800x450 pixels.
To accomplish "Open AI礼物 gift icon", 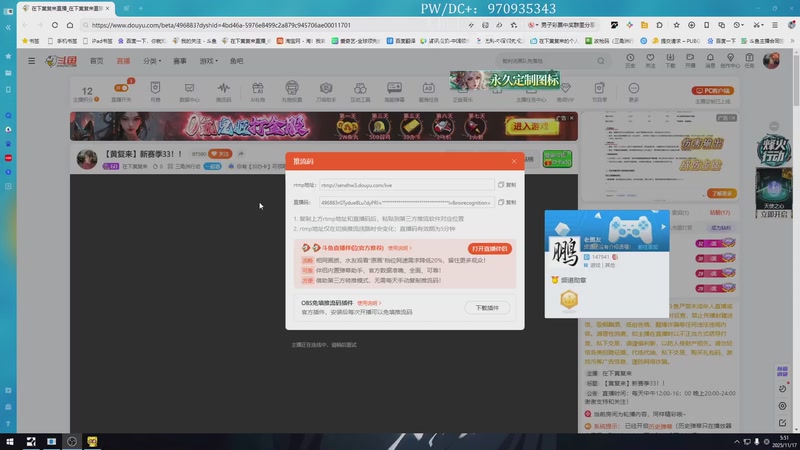I will tap(258, 91).
